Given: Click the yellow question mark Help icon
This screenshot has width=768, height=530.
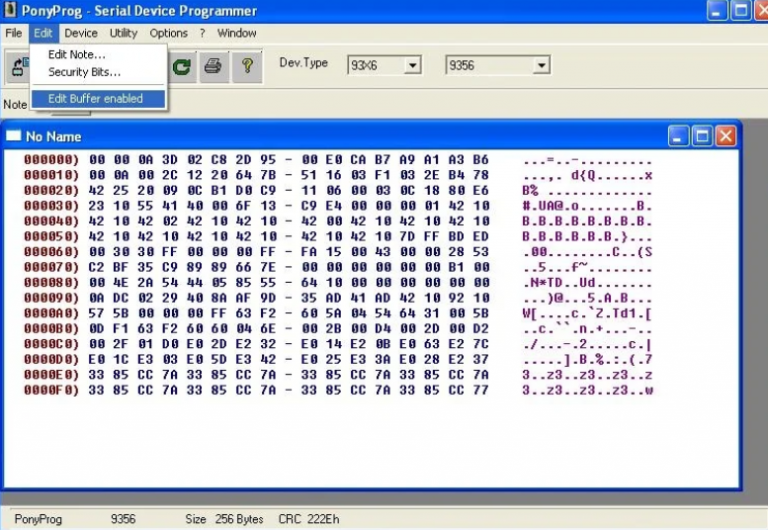Looking at the screenshot, I should (x=246, y=66).
